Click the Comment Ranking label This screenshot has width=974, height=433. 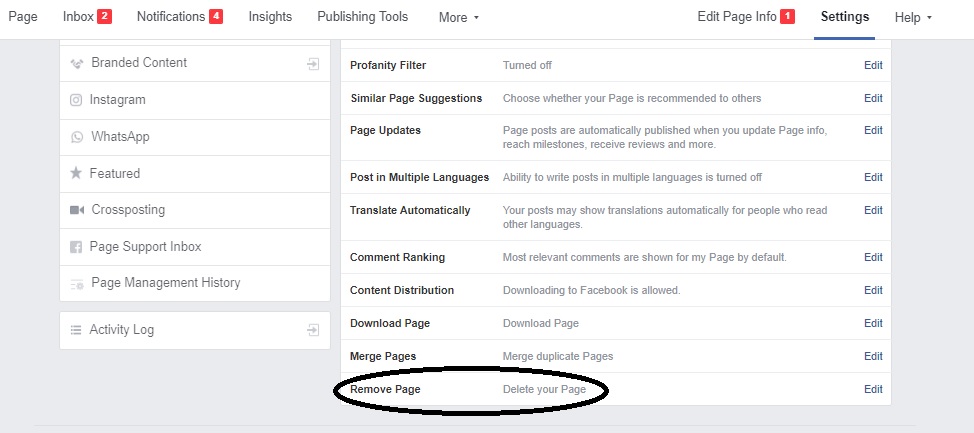point(398,257)
